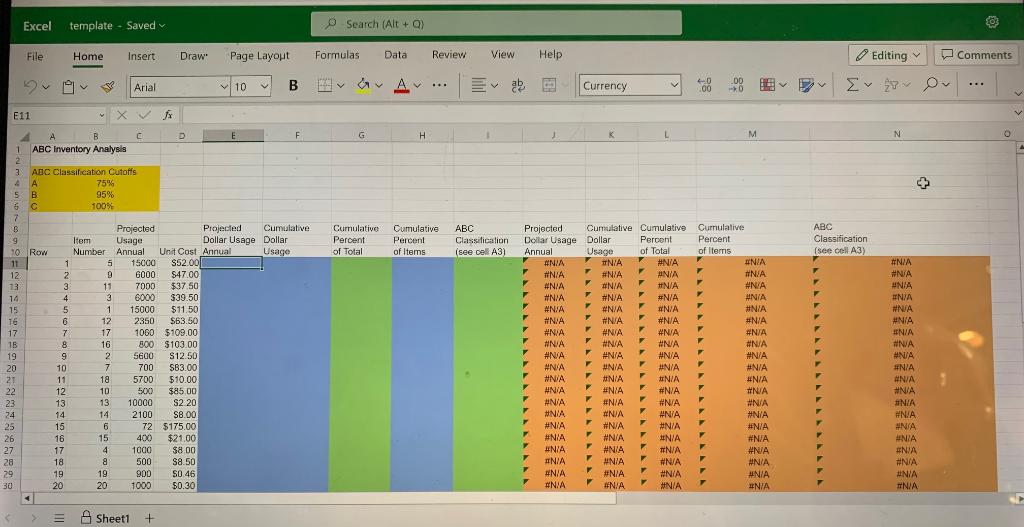This screenshot has width=1024, height=527.
Task: Toggle Wrap Text
Action: [519, 86]
